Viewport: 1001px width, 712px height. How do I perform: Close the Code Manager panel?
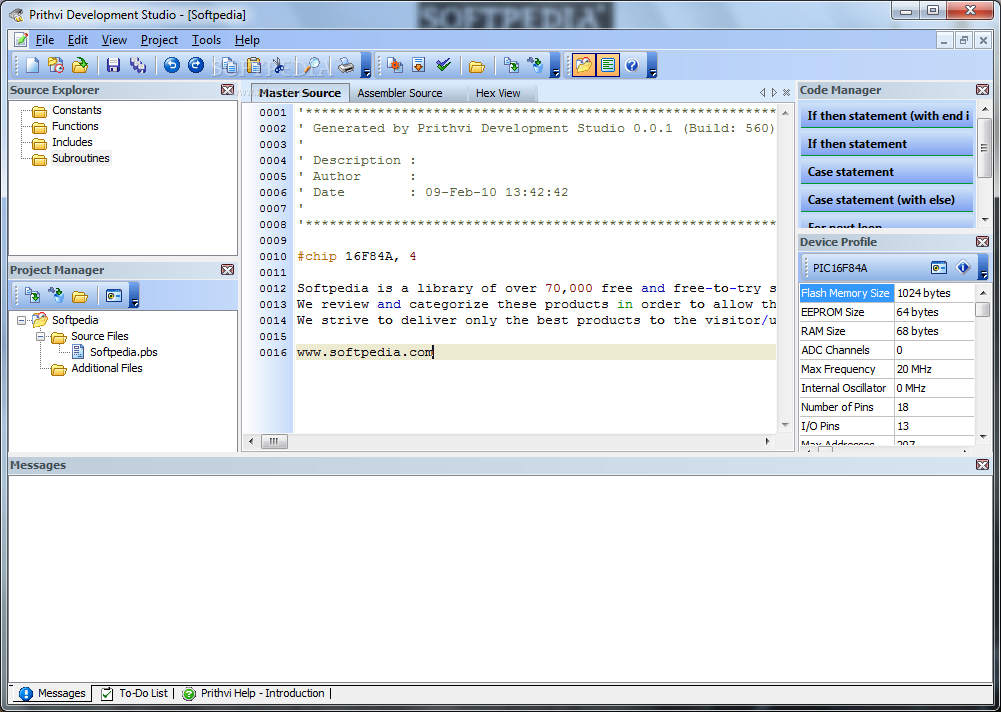[982, 90]
